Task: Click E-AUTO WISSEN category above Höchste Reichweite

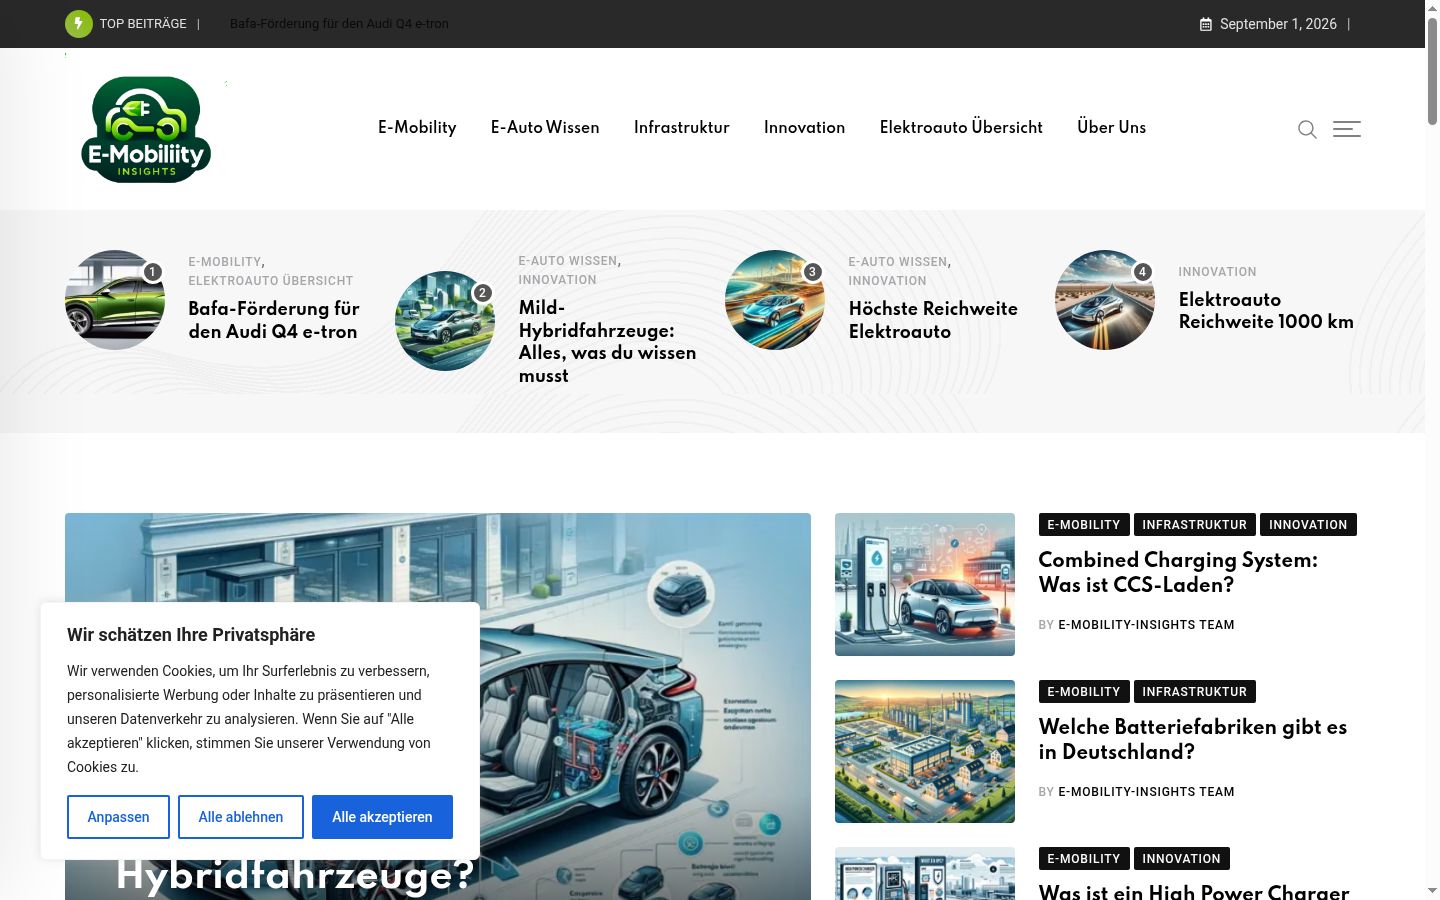Action: [898, 262]
